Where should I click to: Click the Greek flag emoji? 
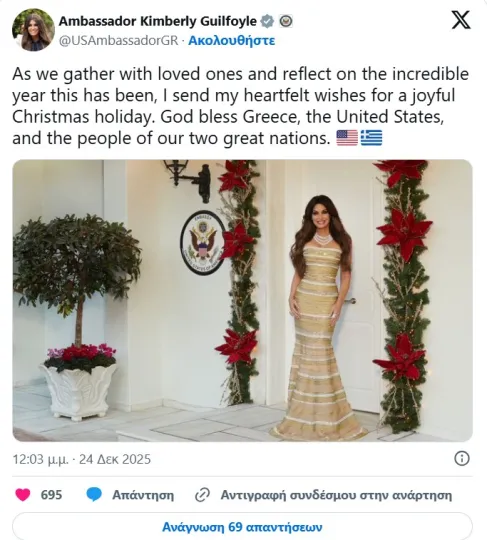371,138
